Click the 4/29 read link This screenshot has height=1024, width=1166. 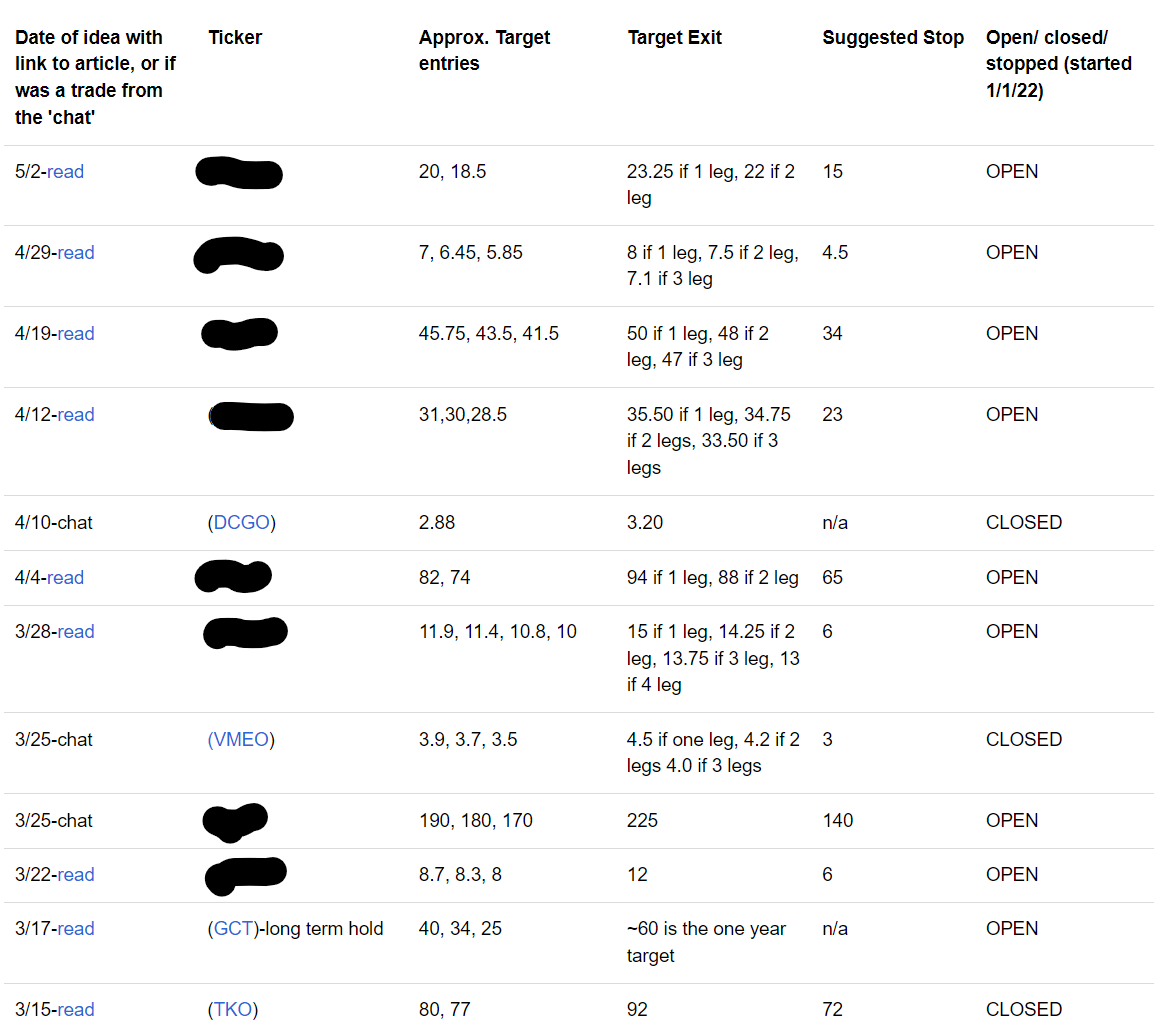click(x=76, y=253)
